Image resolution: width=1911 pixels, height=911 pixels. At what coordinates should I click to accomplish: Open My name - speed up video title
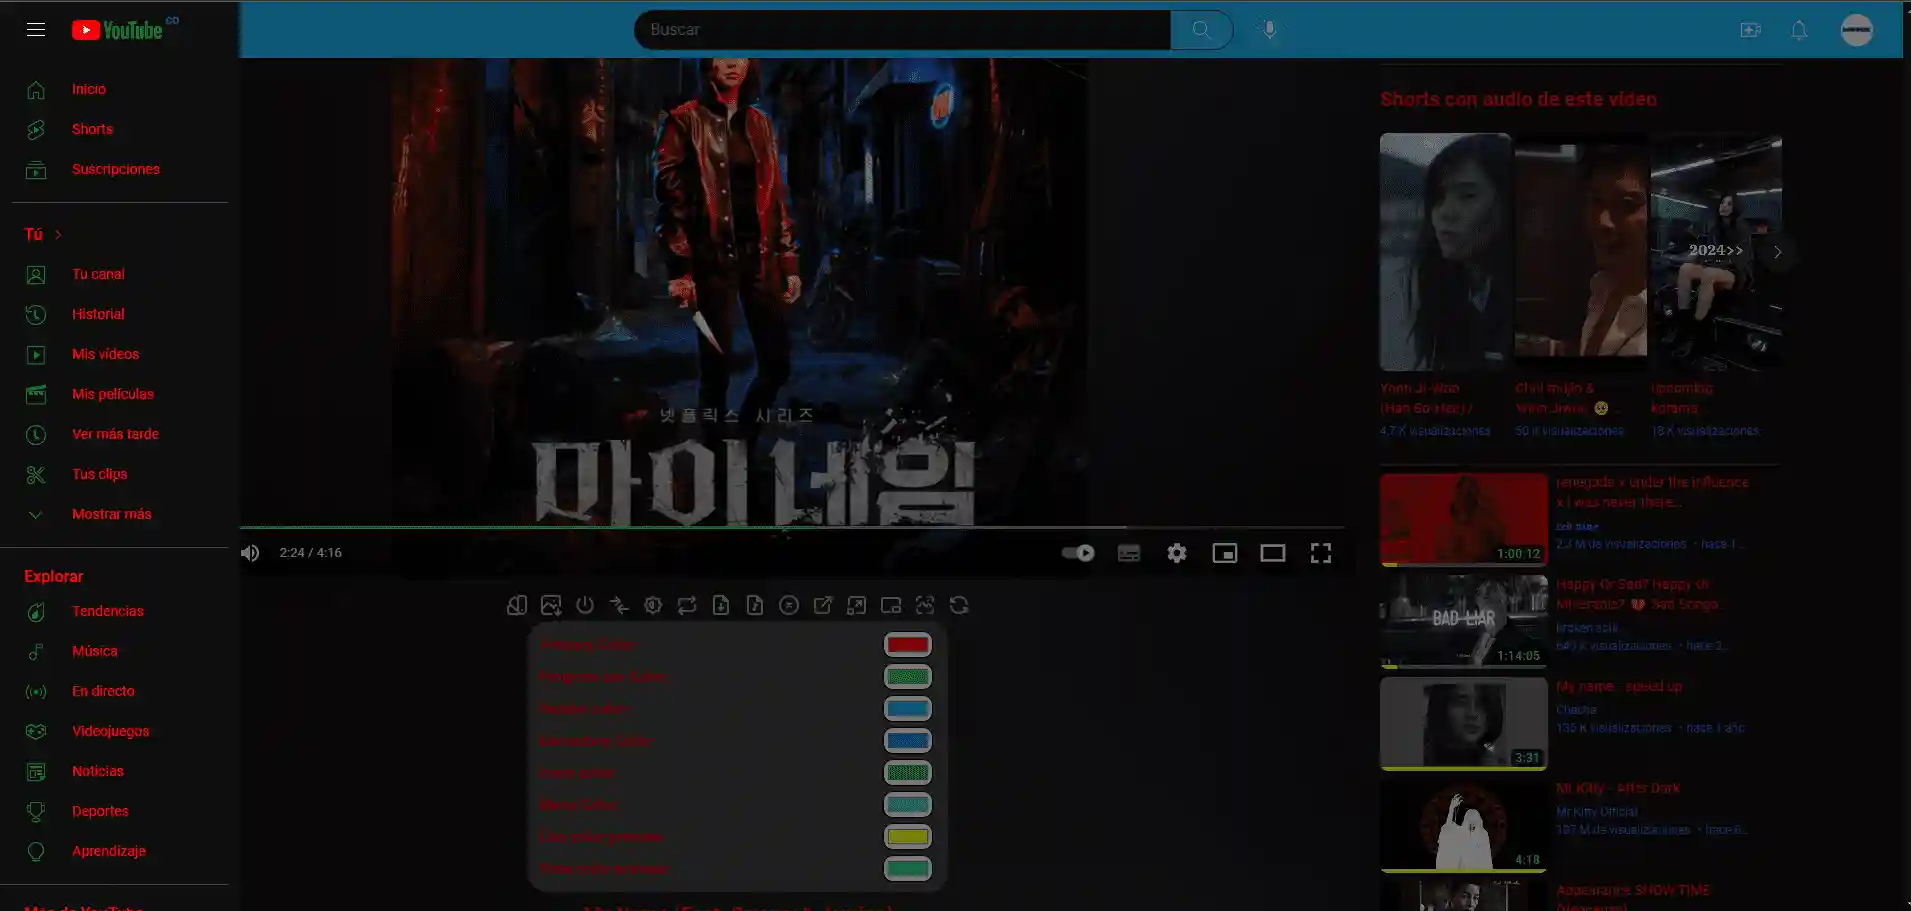1619,686
